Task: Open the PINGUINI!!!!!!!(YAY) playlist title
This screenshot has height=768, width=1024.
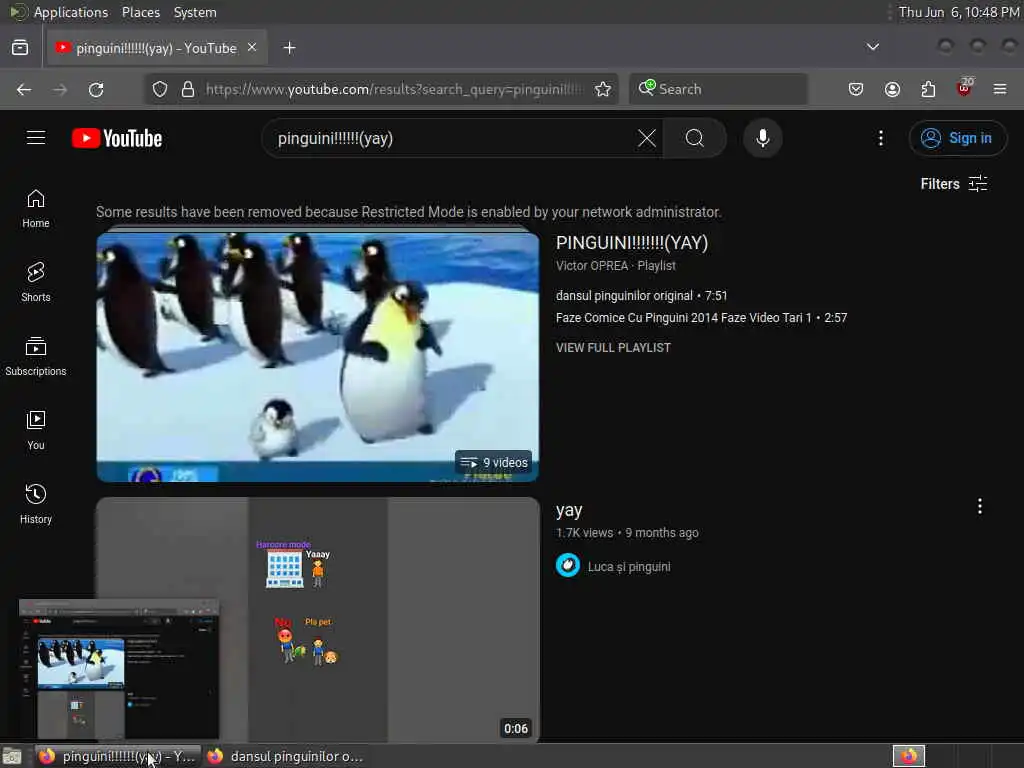Action: pos(632,243)
